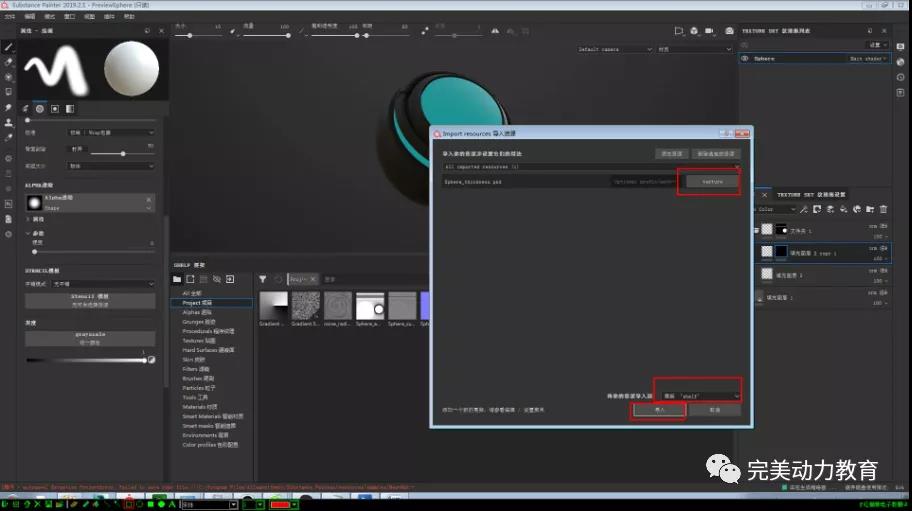The width and height of the screenshot is (912, 511).
Task: Click the delete layer trash icon
Action: (x=883, y=209)
